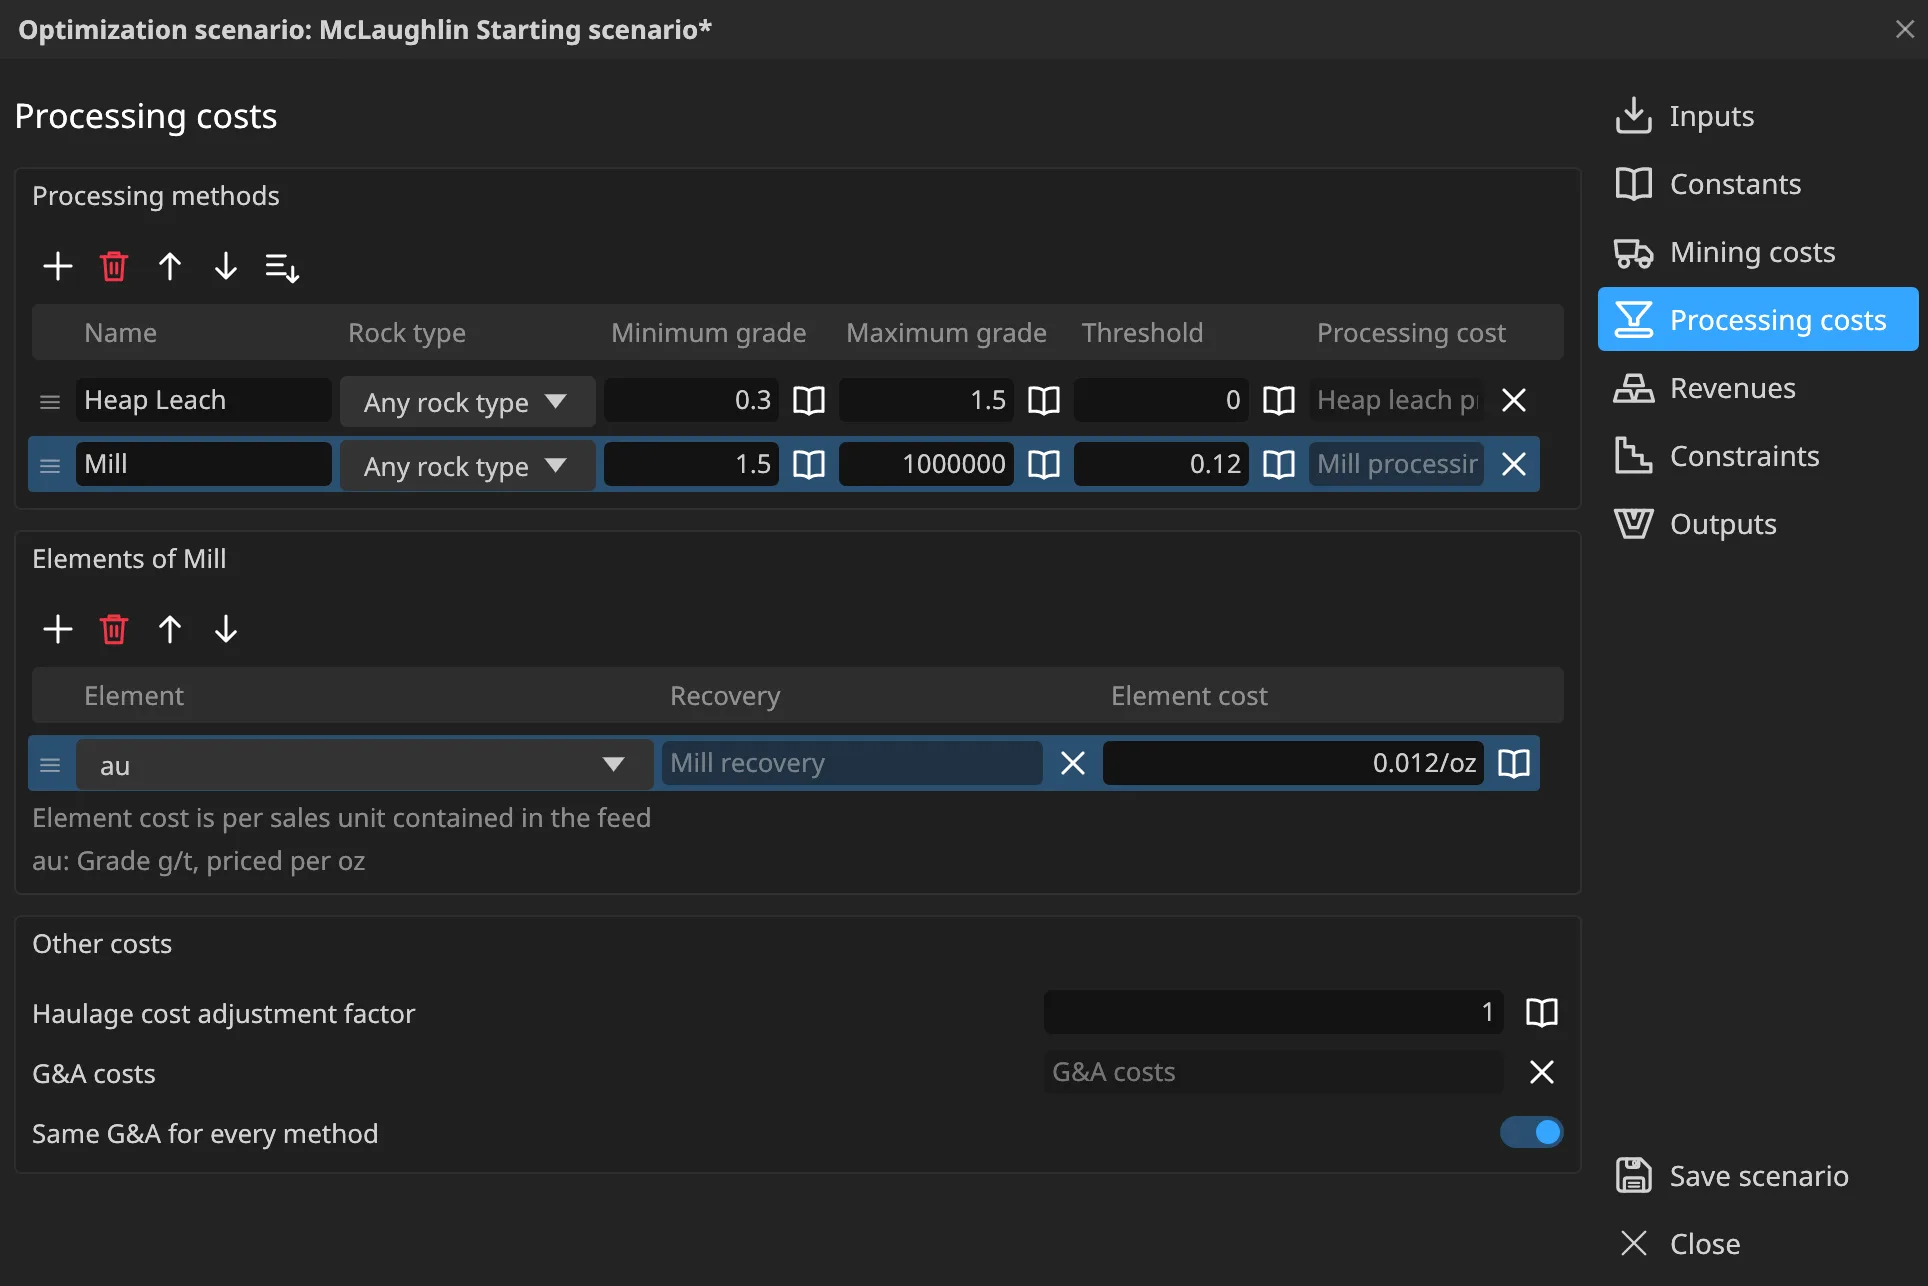Go to the Constants section
Viewport: 1928px width, 1286px height.
click(x=1758, y=184)
